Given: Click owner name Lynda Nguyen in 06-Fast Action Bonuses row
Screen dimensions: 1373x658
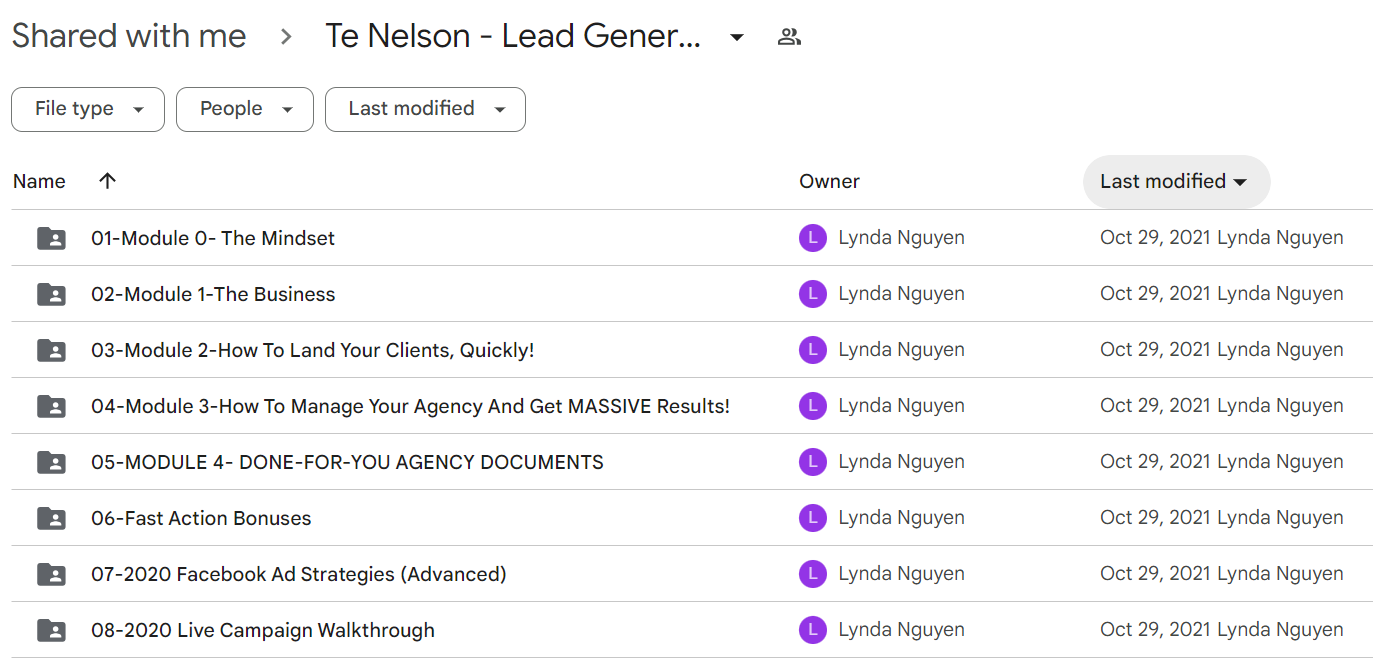Looking at the screenshot, I should pos(901,518).
